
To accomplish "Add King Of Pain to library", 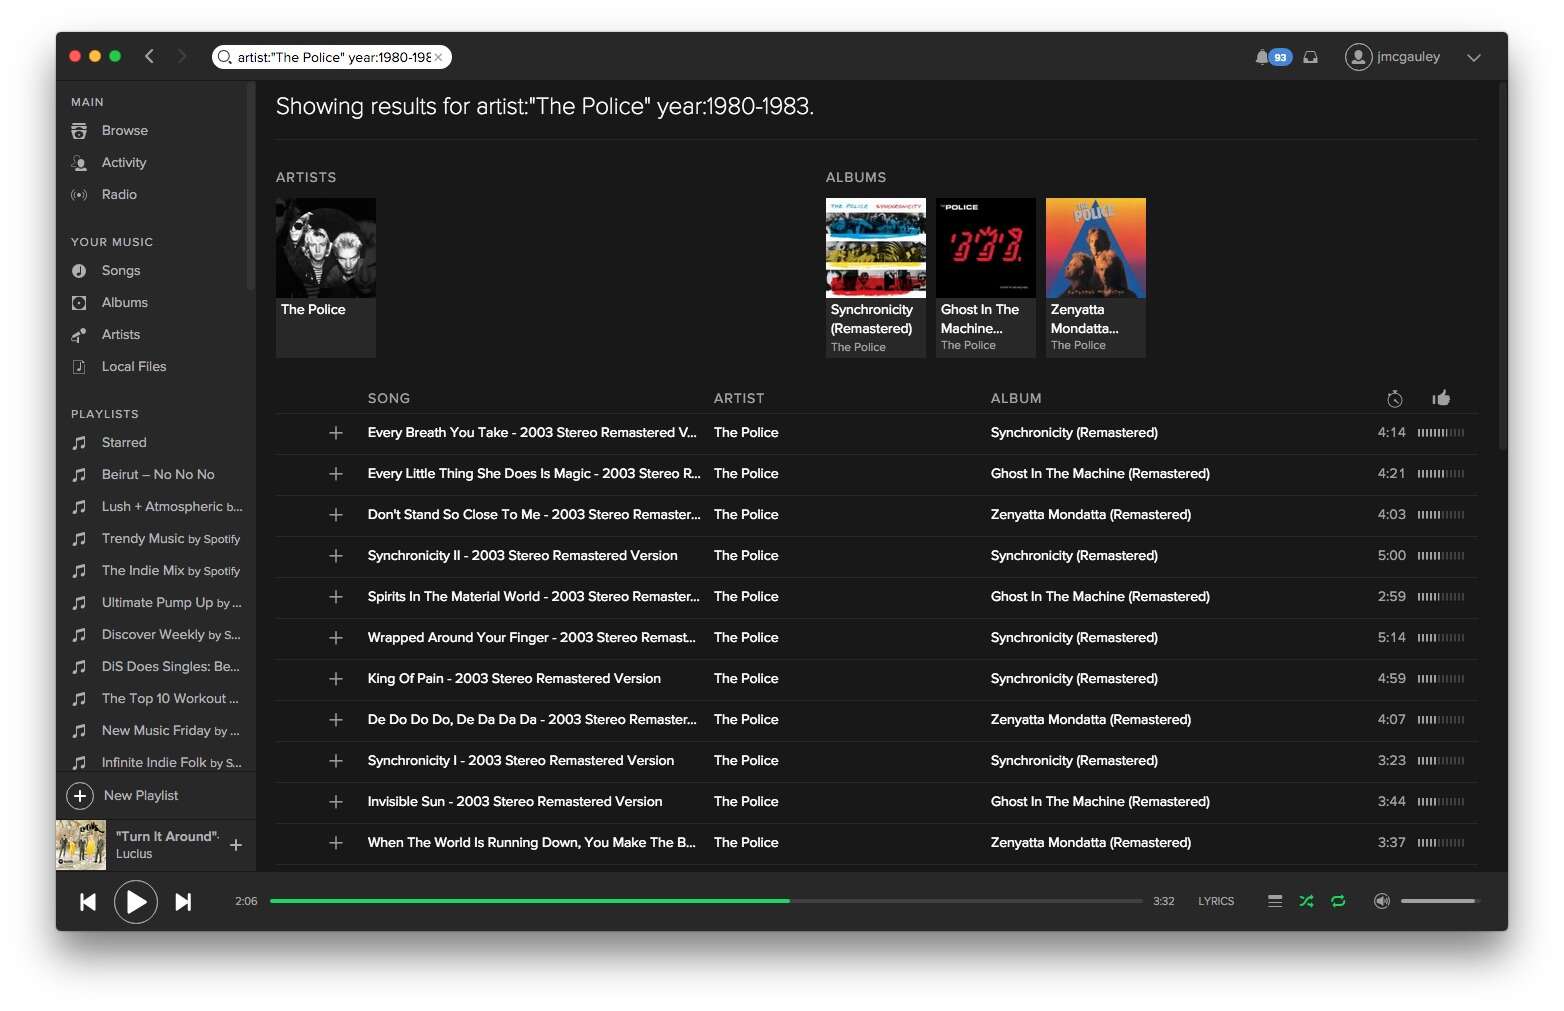I will (336, 679).
